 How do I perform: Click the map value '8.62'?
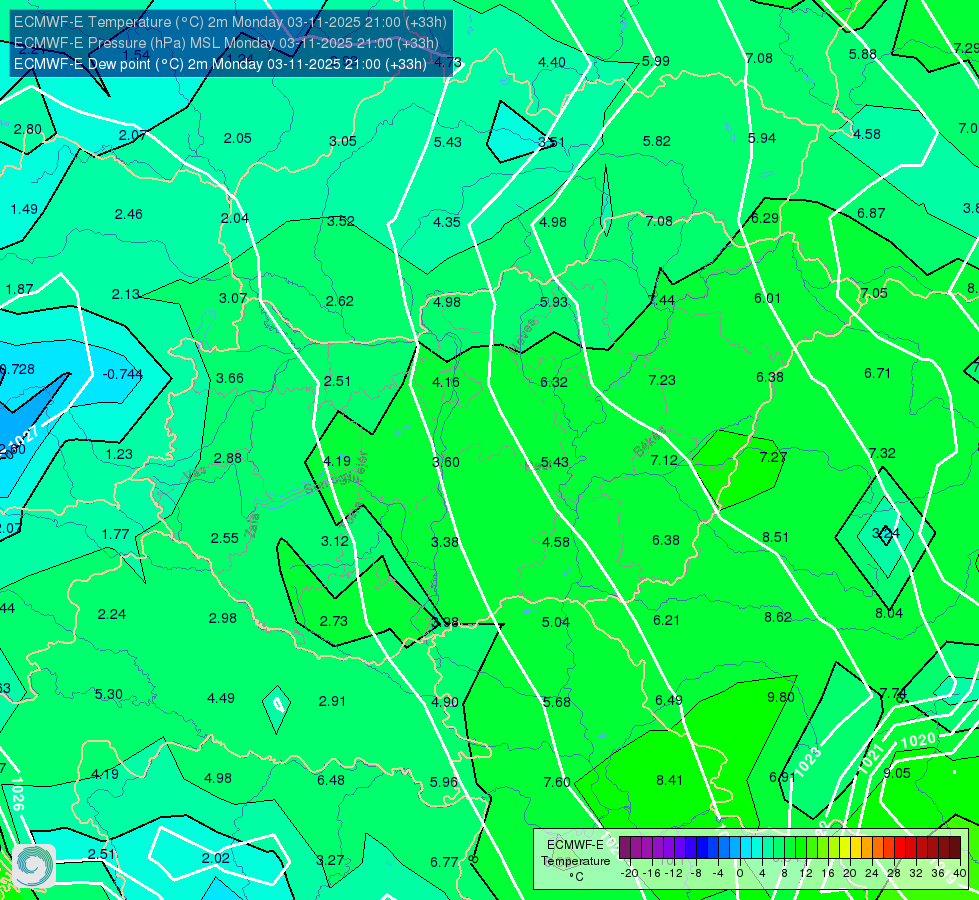pyautogui.click(x=778, y=617)
